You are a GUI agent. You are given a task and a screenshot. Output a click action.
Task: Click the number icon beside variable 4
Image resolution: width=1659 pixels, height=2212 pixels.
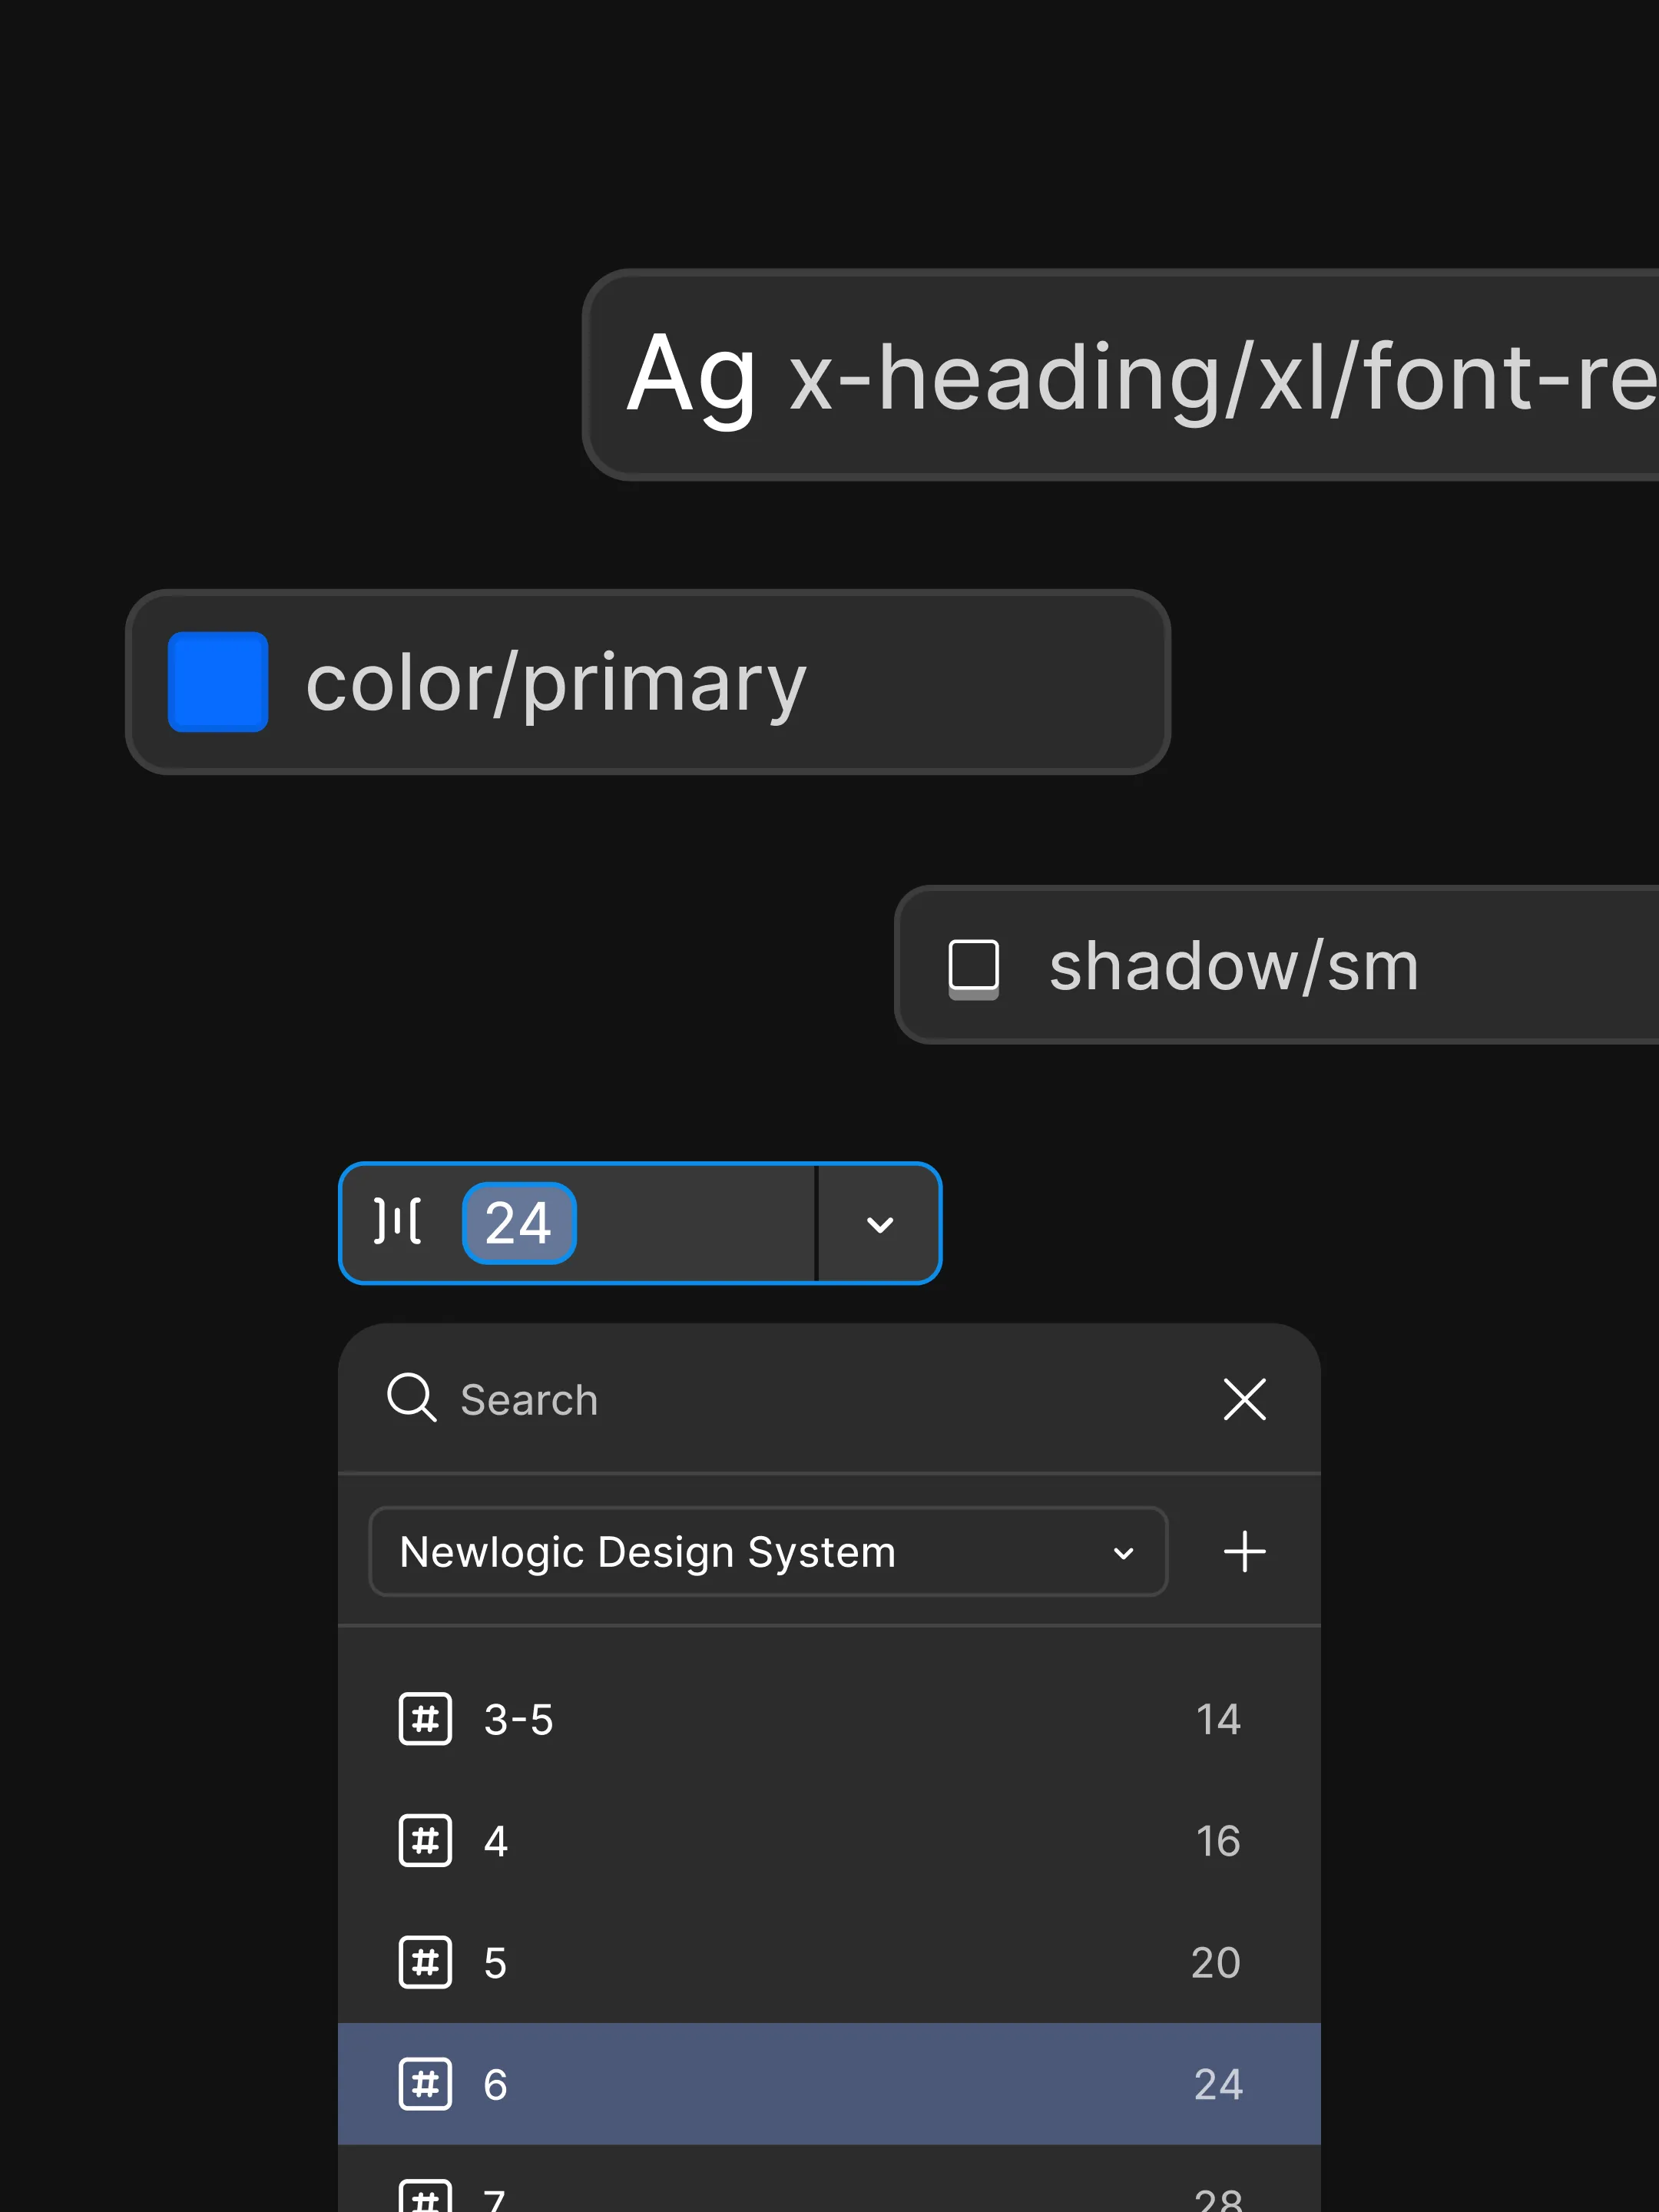pos(425,1840)
